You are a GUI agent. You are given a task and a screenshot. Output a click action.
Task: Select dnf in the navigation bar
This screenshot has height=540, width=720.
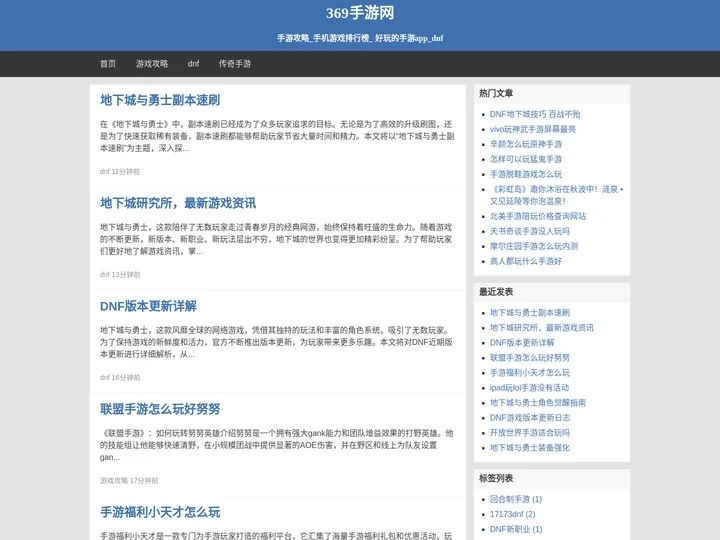193,64
